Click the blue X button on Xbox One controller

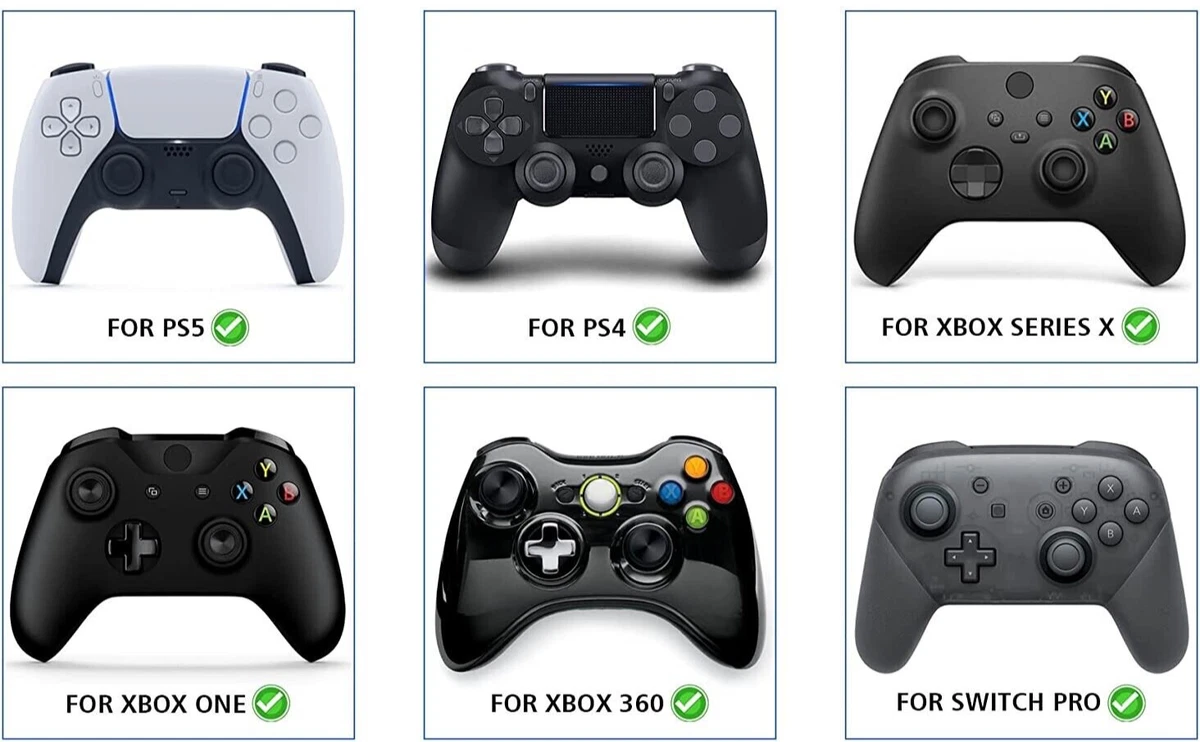243,490
